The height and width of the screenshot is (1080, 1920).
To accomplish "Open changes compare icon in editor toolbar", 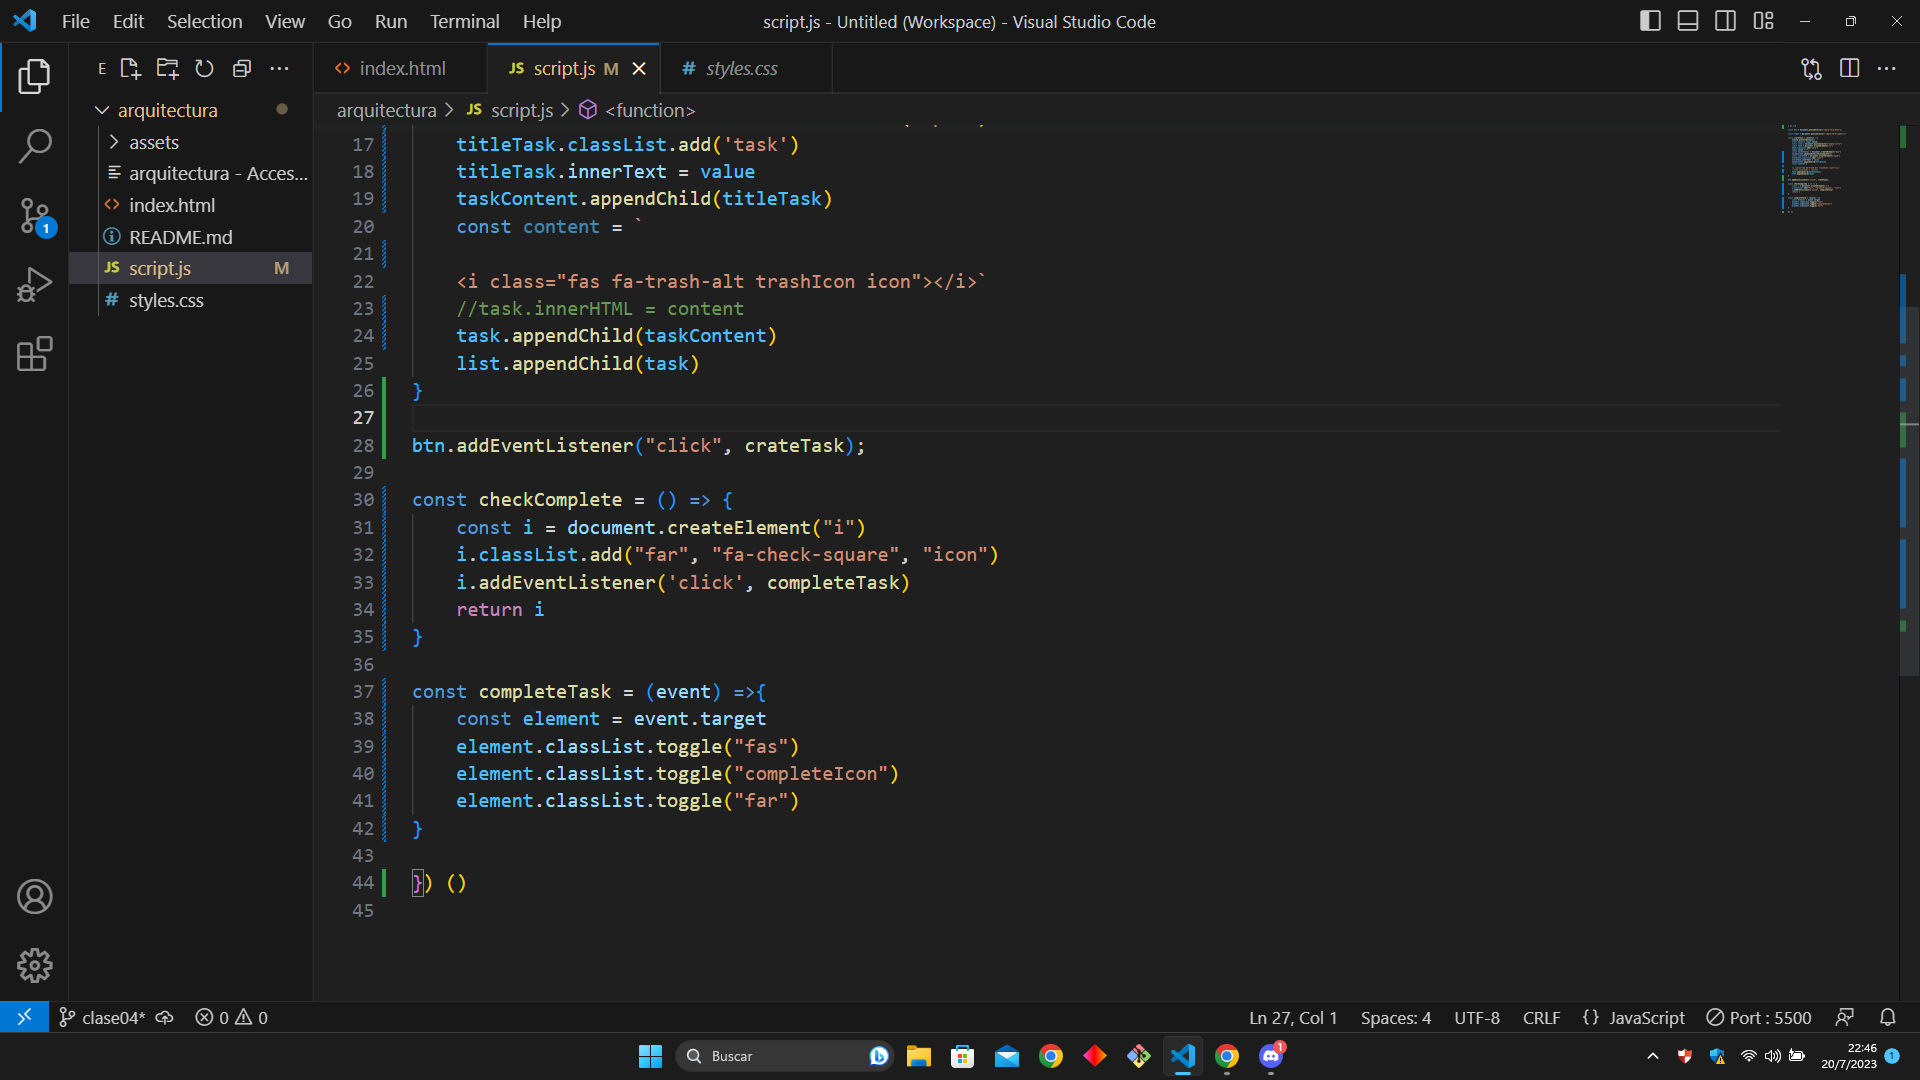I will pyautogui.click(x=1811, y=69).
